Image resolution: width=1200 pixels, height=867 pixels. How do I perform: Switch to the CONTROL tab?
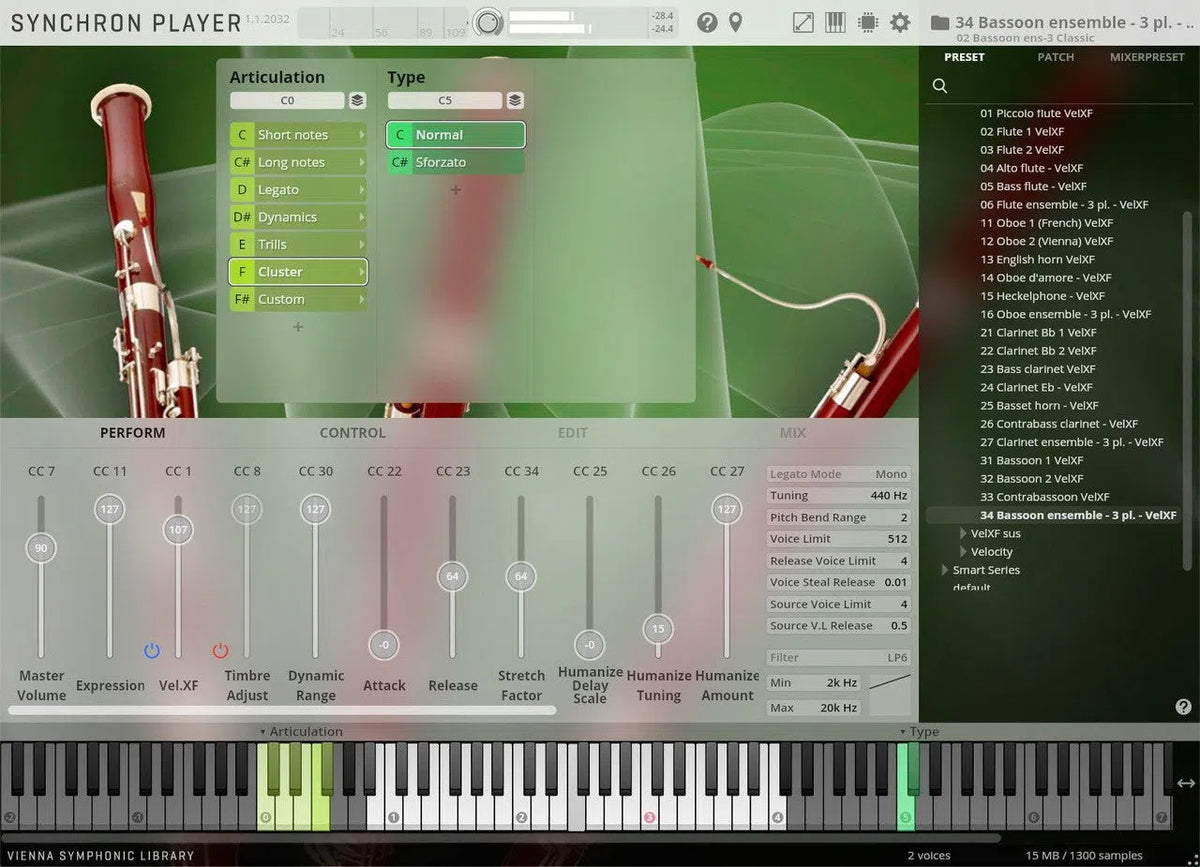[352, 433]
